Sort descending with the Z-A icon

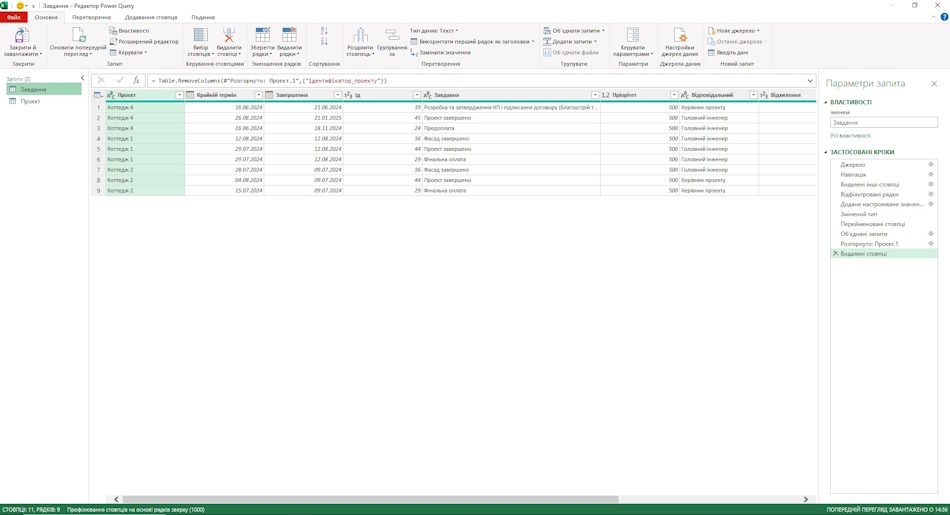[x=324, y=41]
